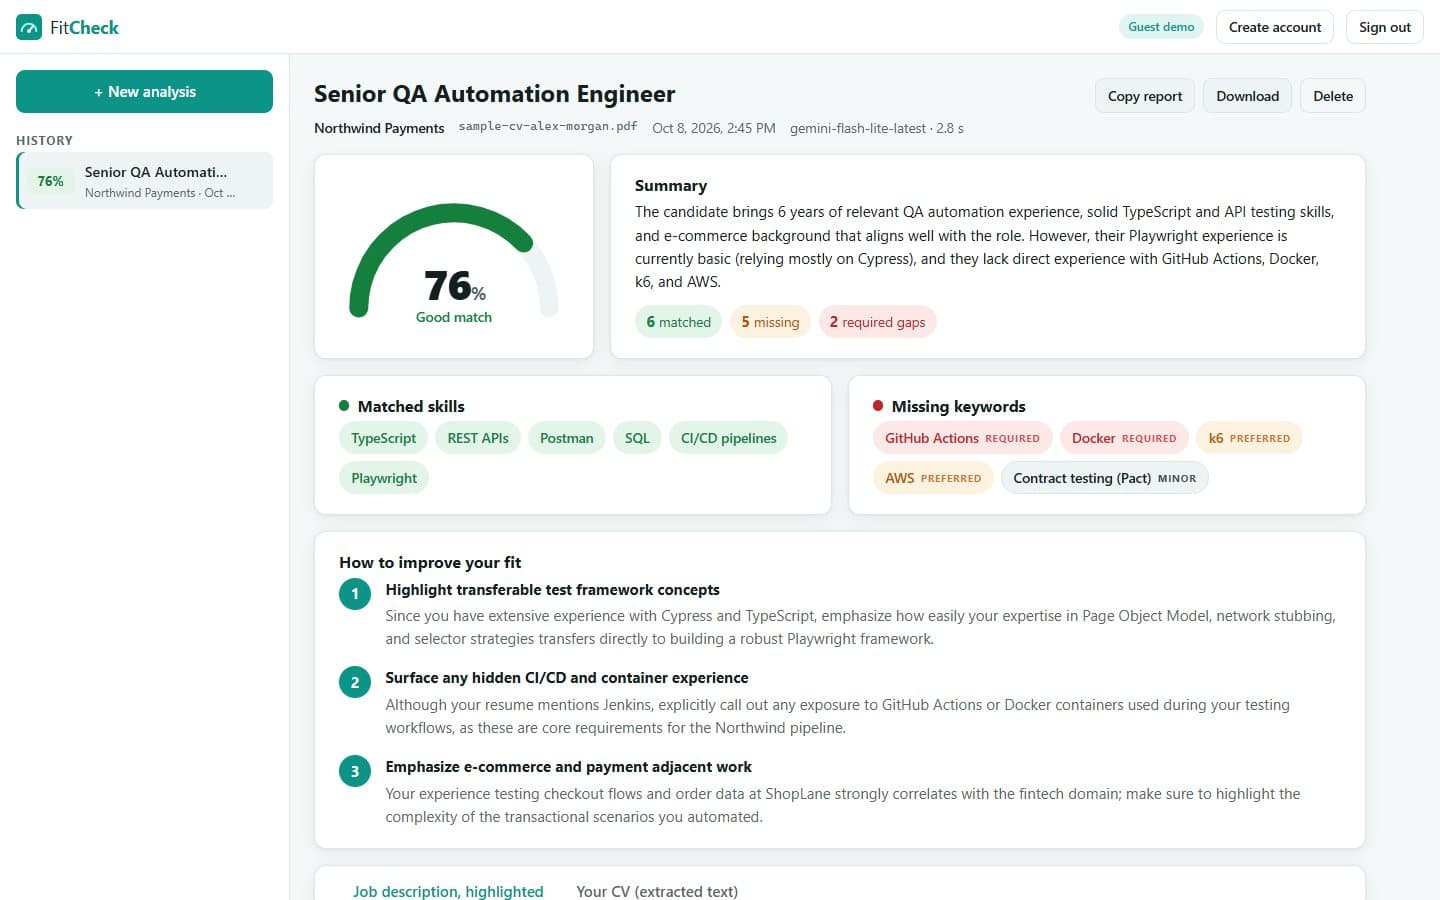Click the step 3 number icon
The width and height of the screenshot is (1440, 900).
pos(355,771)
